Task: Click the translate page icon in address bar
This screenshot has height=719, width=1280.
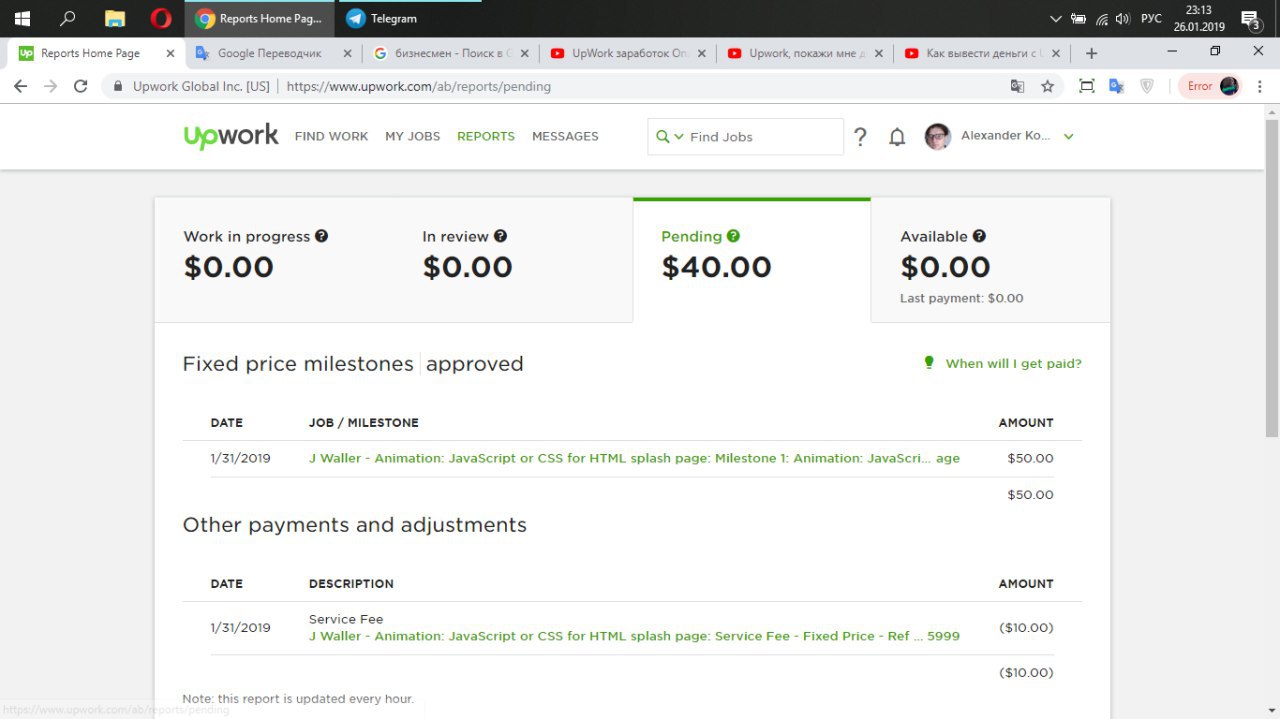Action: [x=1017, y=86]
